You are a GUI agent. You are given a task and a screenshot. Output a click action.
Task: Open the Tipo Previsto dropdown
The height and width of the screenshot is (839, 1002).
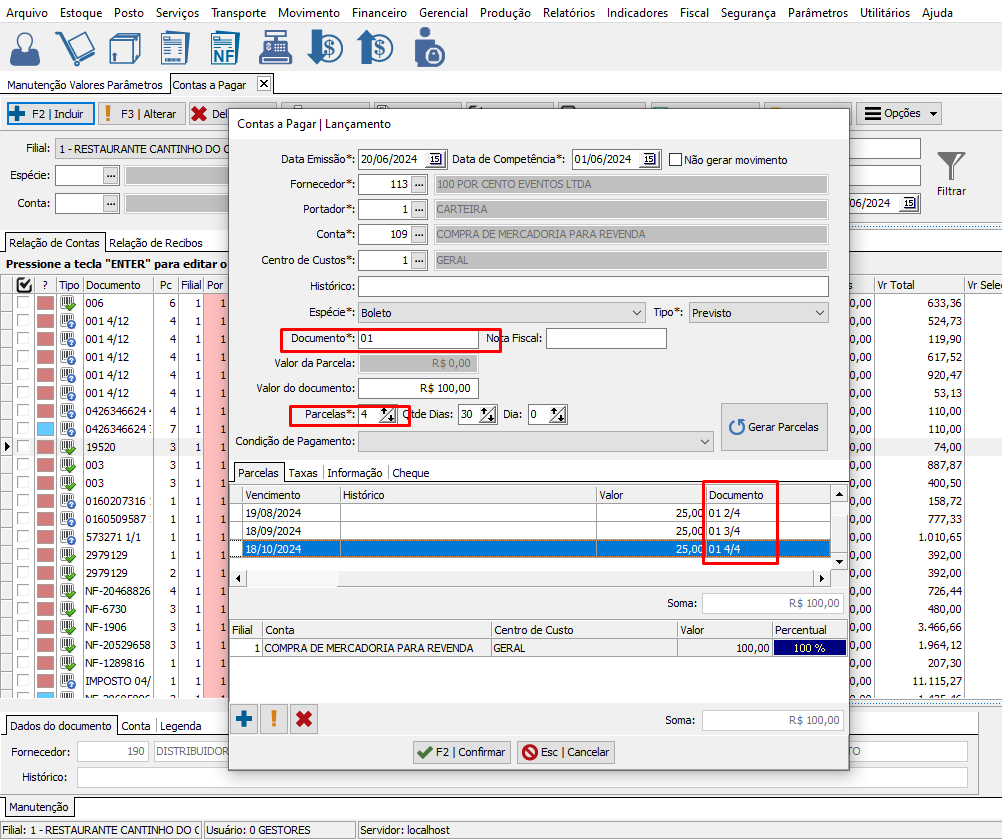point(819,313)
